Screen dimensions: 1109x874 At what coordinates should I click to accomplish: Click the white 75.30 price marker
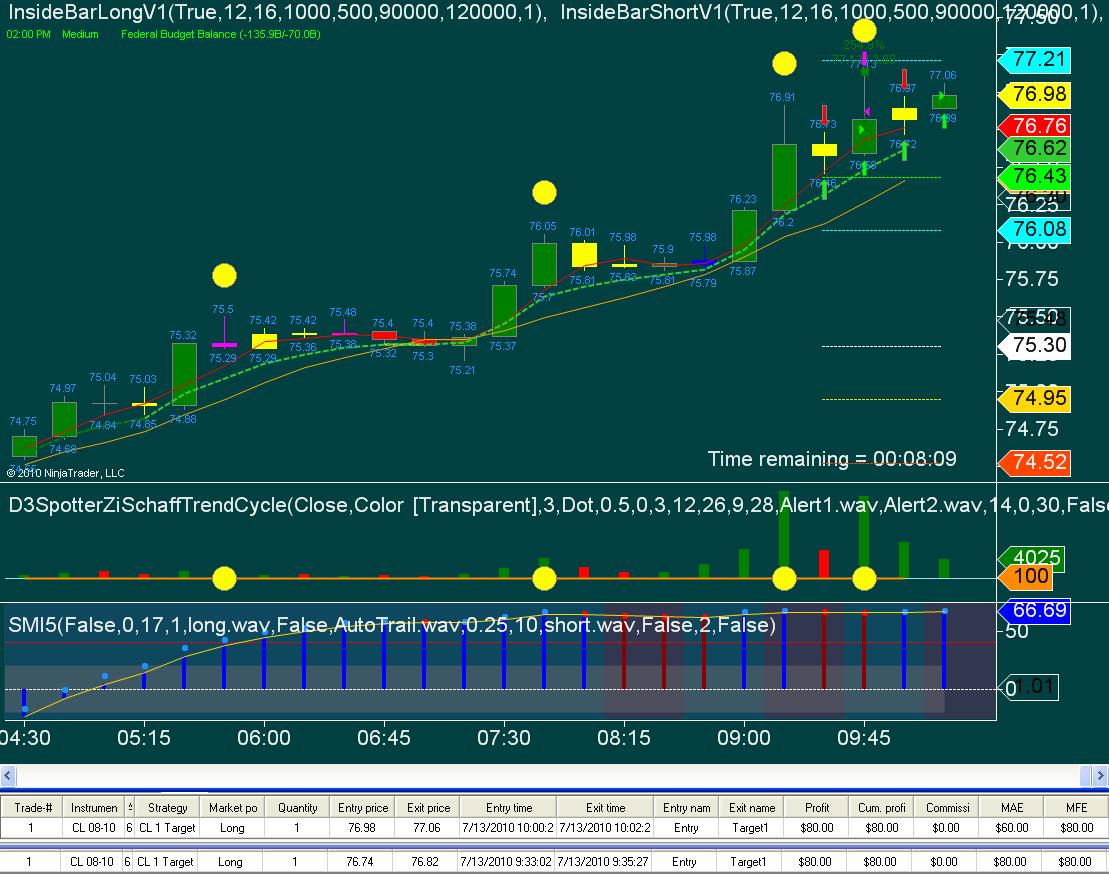[1035, 346]
